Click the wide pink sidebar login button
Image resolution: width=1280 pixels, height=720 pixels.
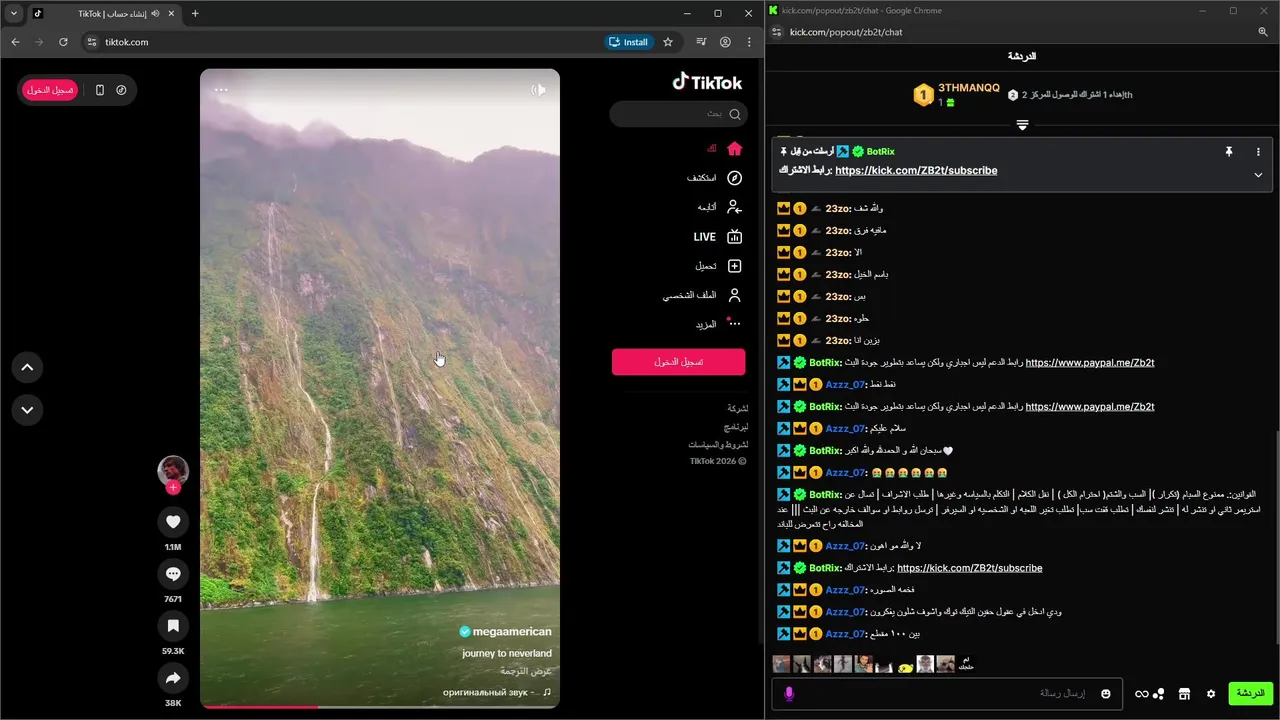[678, 362]
